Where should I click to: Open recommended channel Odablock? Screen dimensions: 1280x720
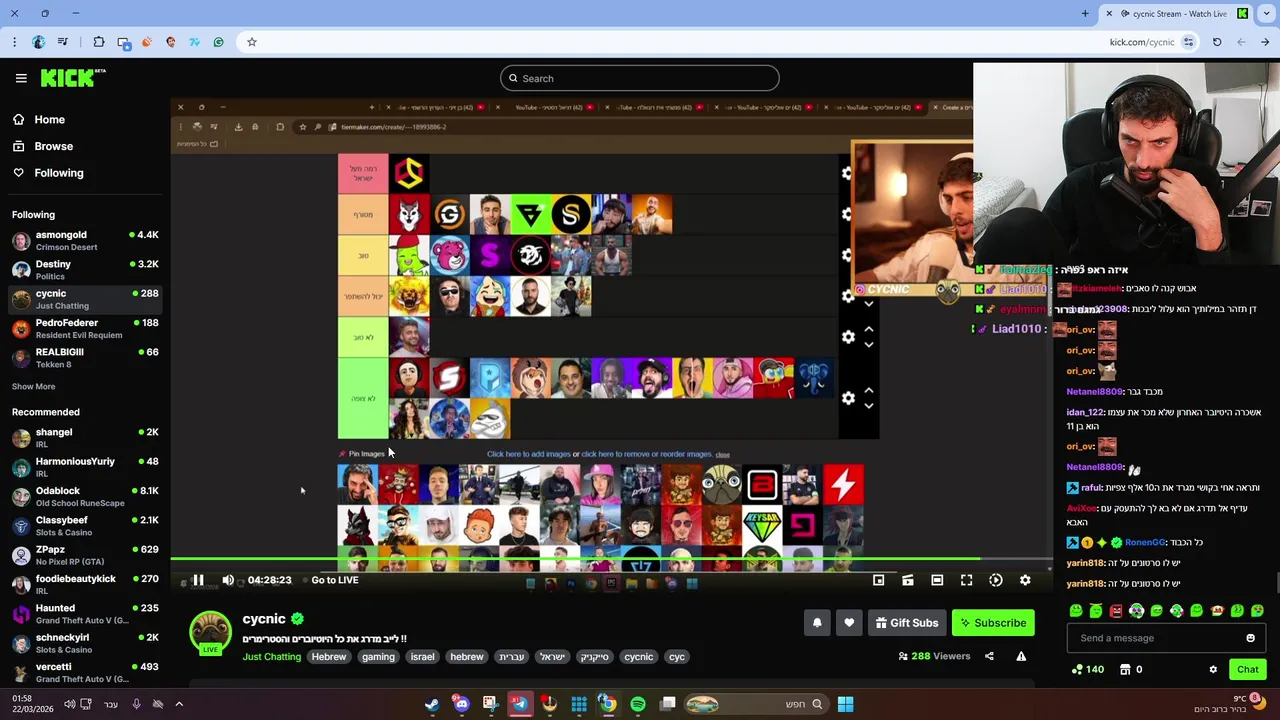click(x=85, y=497)
